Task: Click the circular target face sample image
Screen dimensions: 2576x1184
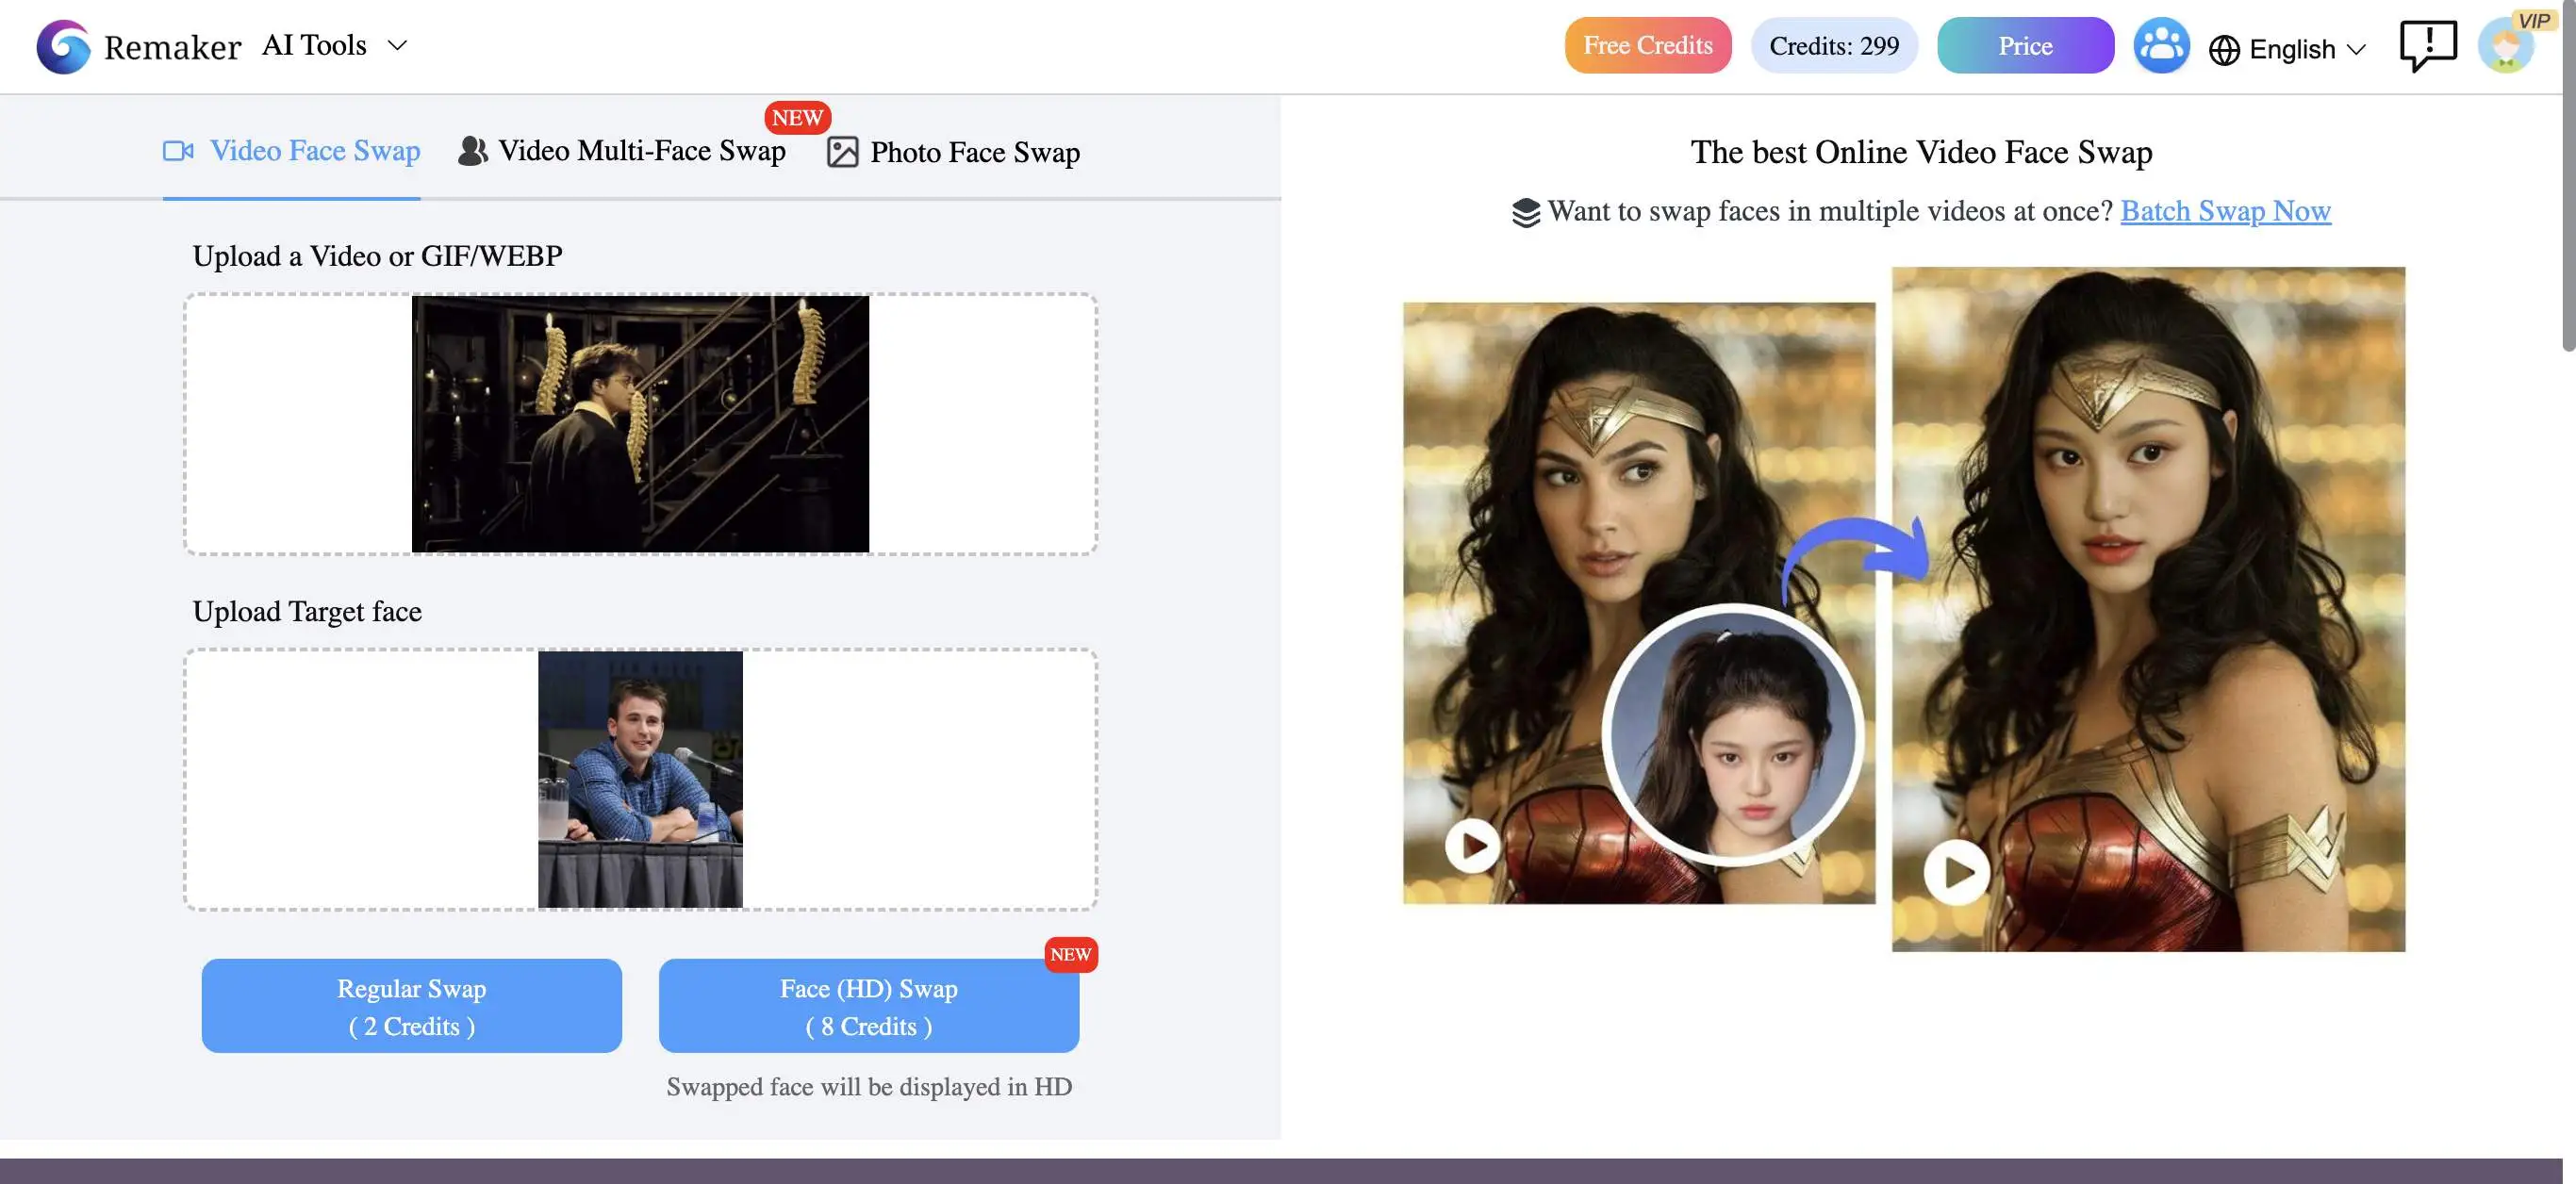Action: tap(1732, 735)
